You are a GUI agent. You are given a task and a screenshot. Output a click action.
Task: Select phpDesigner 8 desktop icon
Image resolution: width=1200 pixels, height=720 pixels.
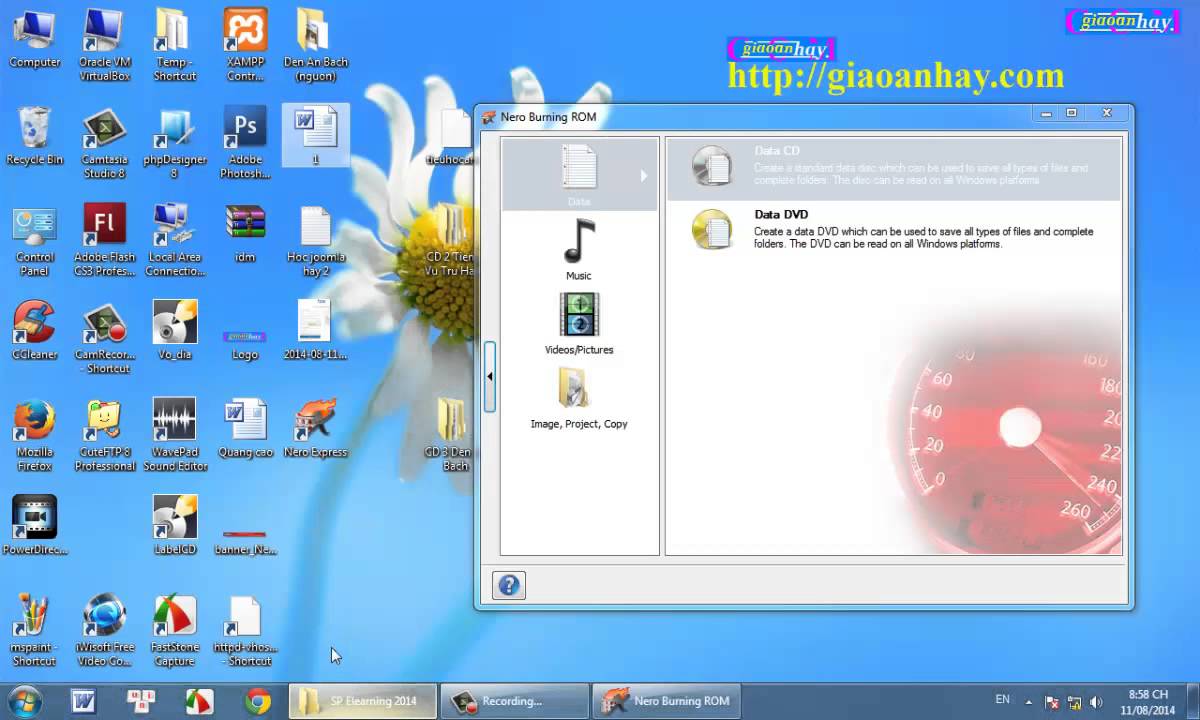pyautogui.click(x=175, y=143)
